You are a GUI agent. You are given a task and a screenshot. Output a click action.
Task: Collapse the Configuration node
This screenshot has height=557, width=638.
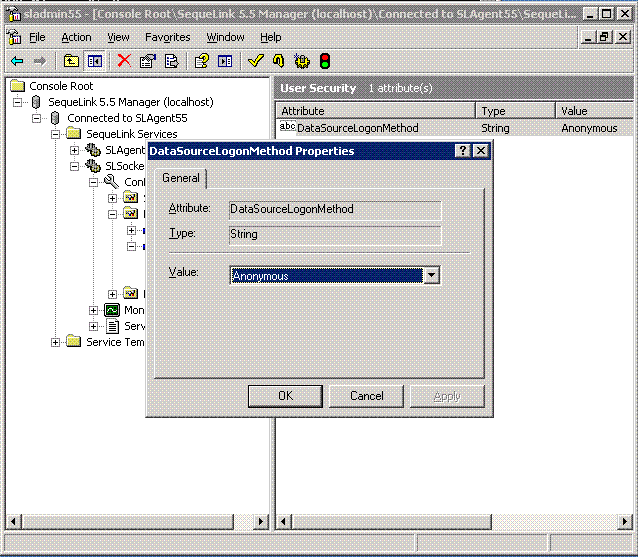[94, 182]
